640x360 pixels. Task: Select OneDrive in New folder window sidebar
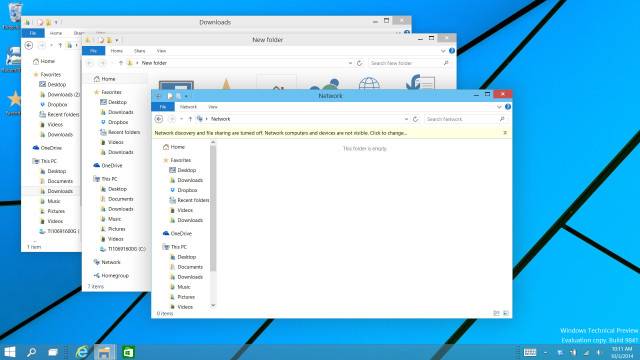(108, 165)
